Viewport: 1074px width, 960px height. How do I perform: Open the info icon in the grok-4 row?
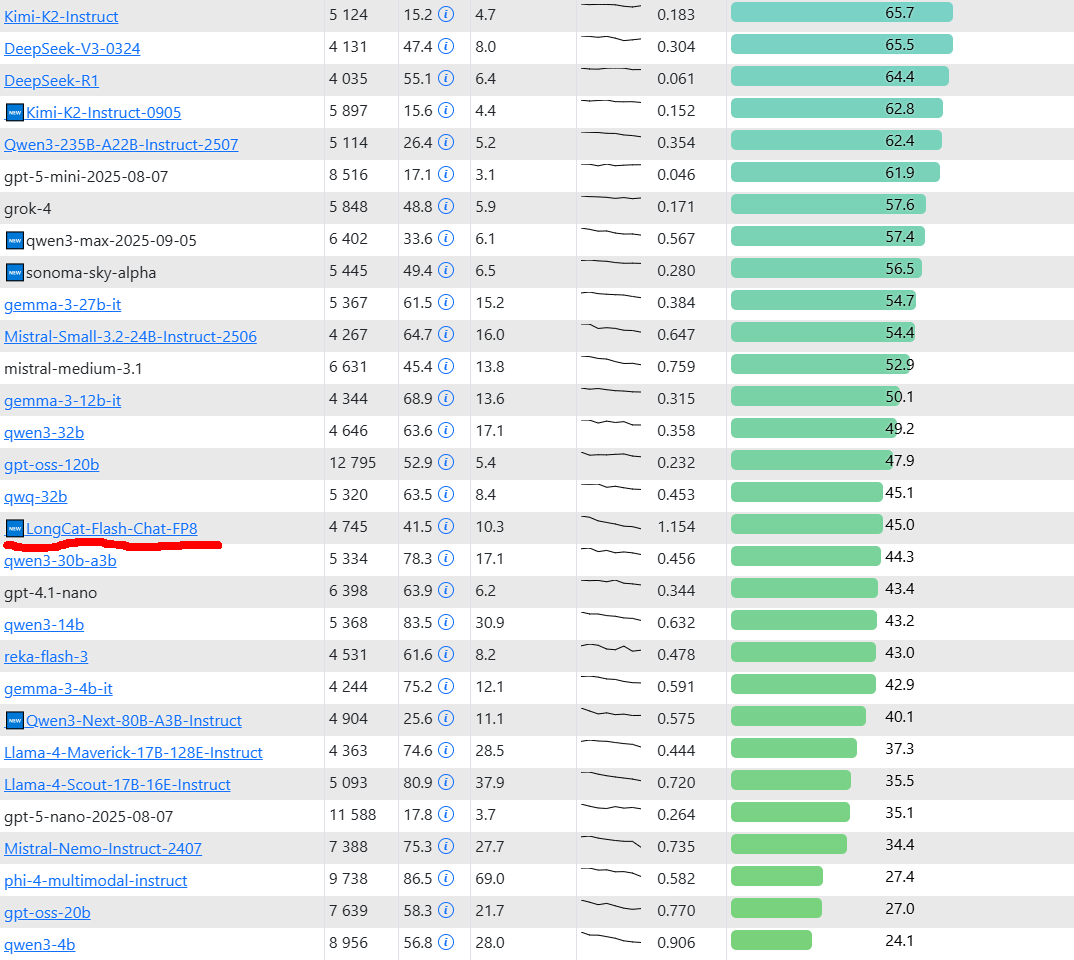(446, 206)
